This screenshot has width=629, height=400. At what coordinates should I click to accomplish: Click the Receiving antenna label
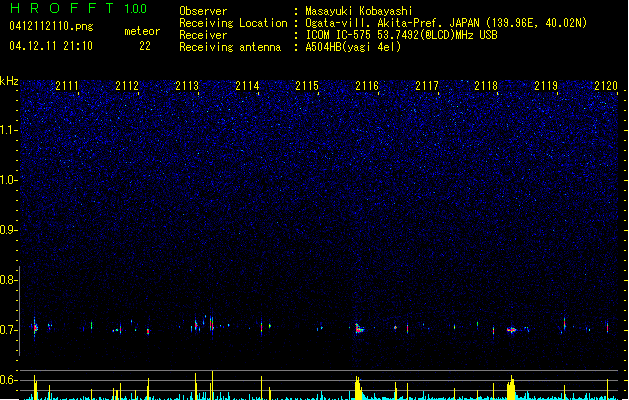(x=230, y=47)
